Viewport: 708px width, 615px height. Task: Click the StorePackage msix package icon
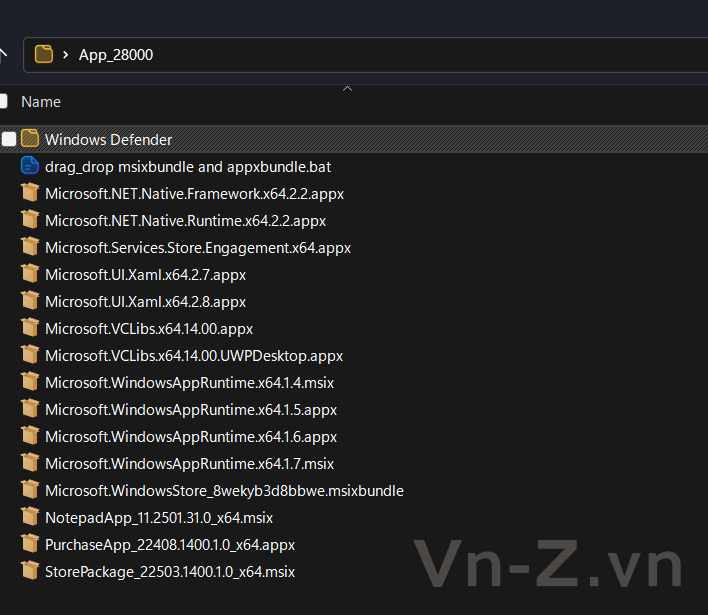pyautogui.click(x=30, y=571)
